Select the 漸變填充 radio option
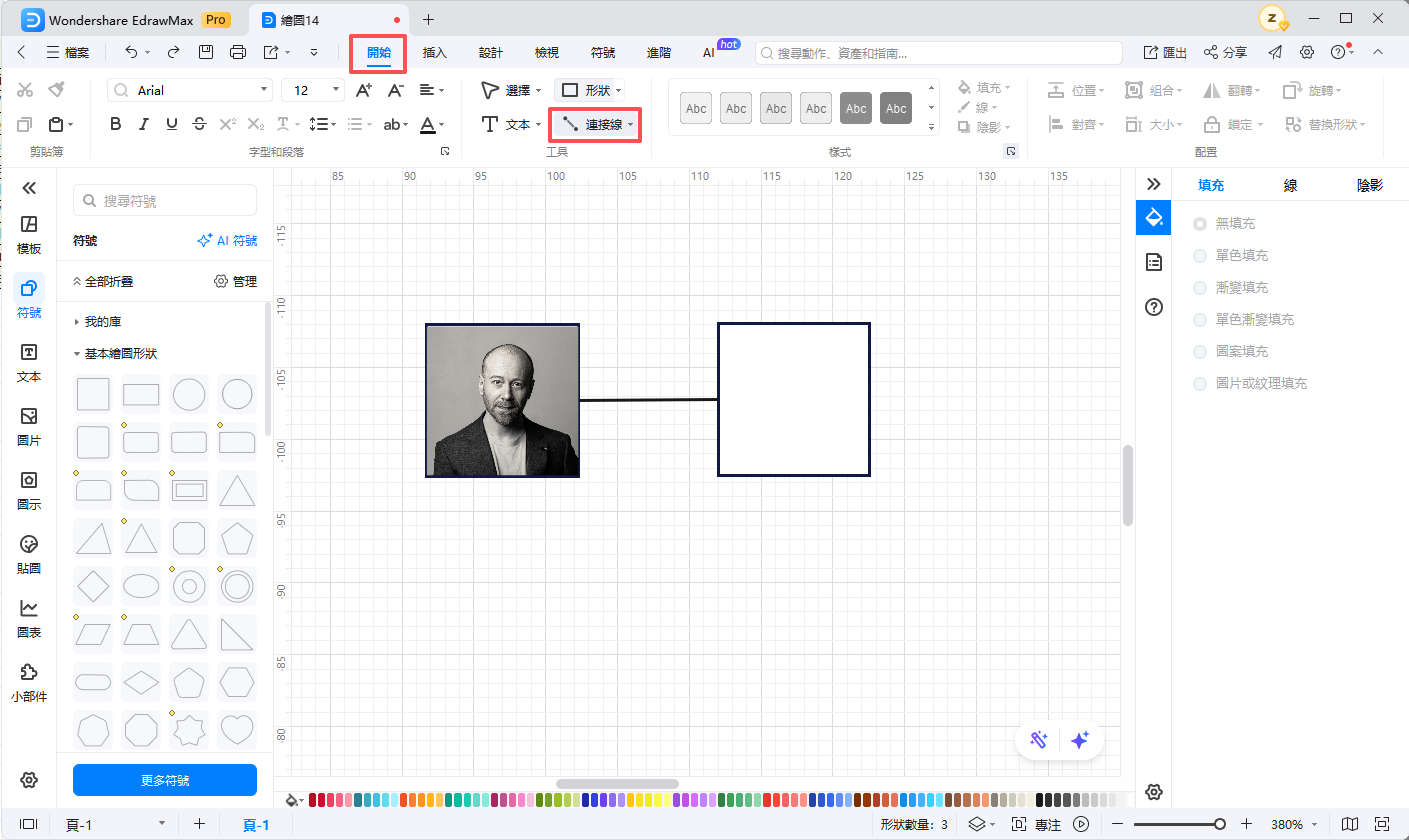The image size is (1409, 840). click(x=1200, y=288)
